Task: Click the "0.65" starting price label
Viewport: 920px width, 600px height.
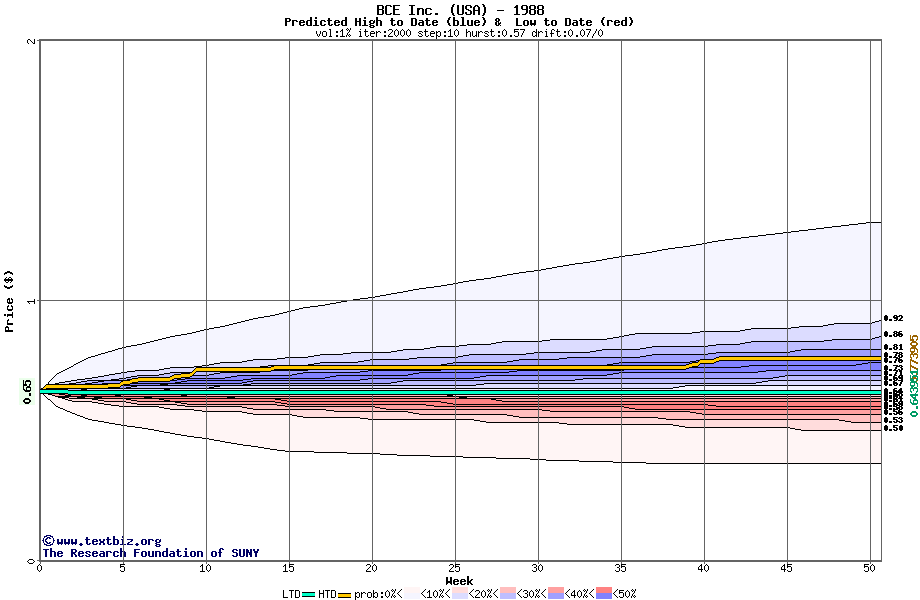Action: click(x=28, y=392)
